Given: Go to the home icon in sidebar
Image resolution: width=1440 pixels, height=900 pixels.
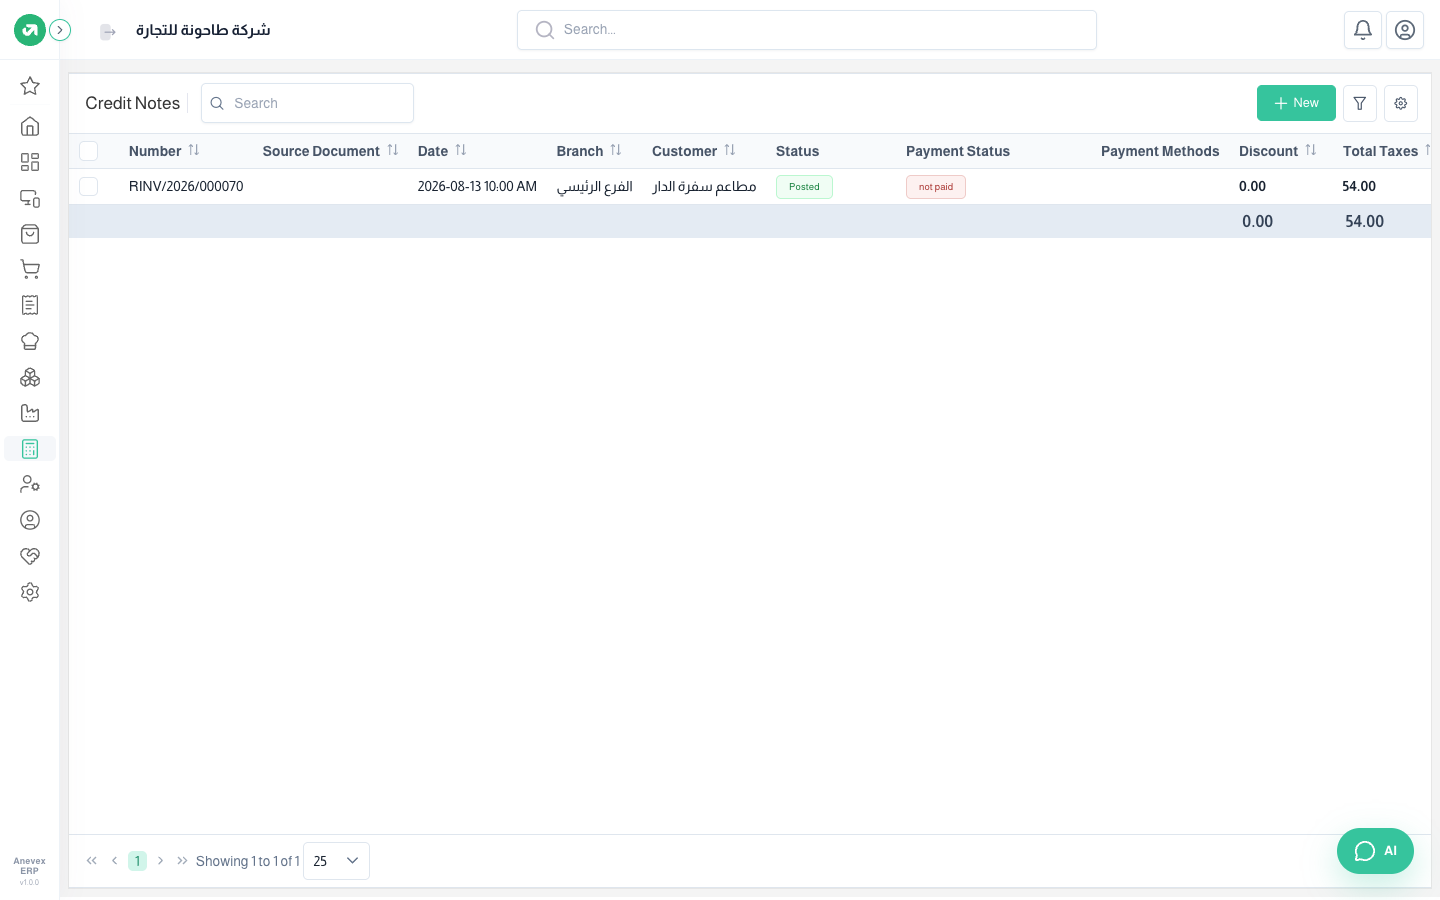Looking at the screenshot, I should 30,126.
